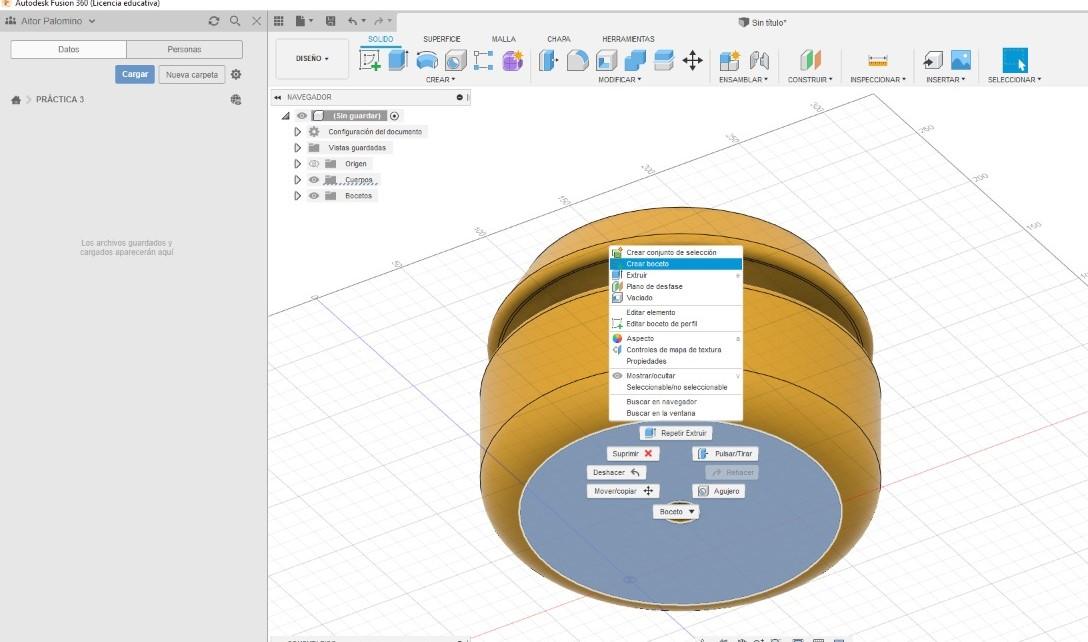Switch to the SUPERFICIE tab
Screen dimensions: 1088x642
[442, 39]
